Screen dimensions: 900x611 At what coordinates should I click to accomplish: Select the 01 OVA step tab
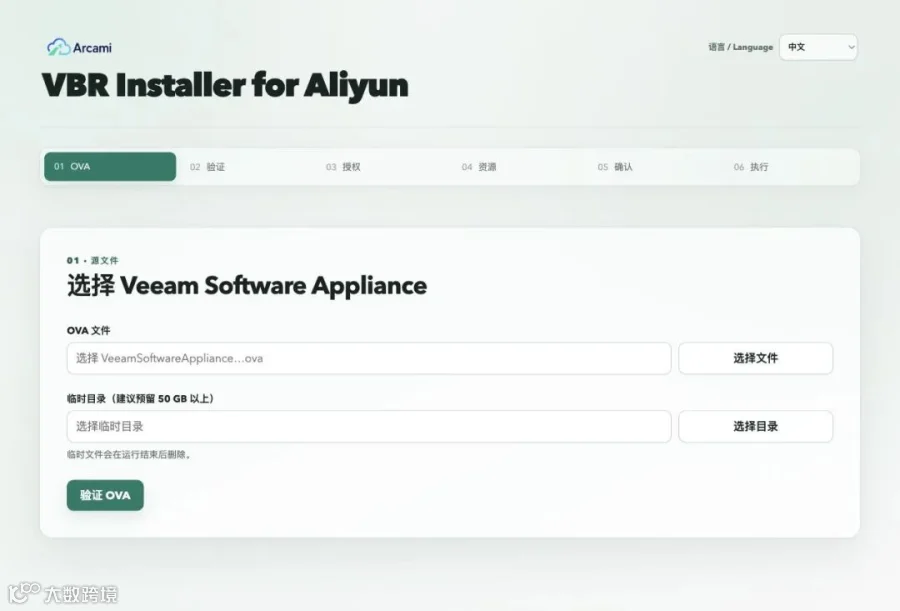tap(110, 167)
